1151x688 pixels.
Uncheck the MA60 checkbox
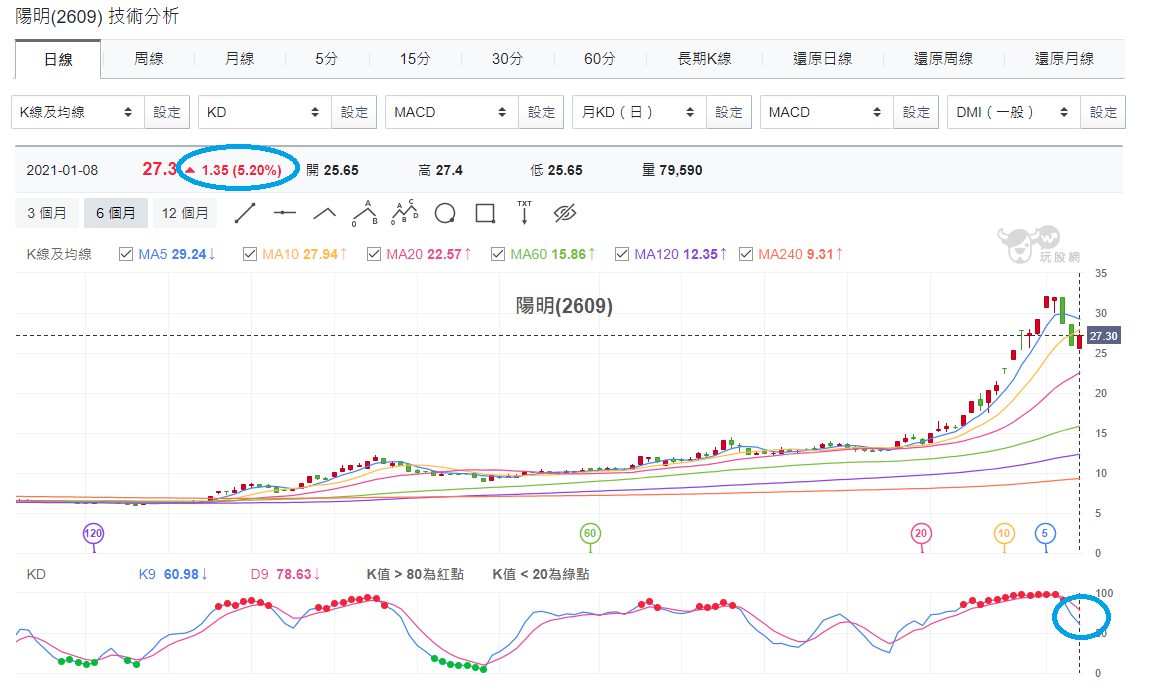click(x=498, y=254)
